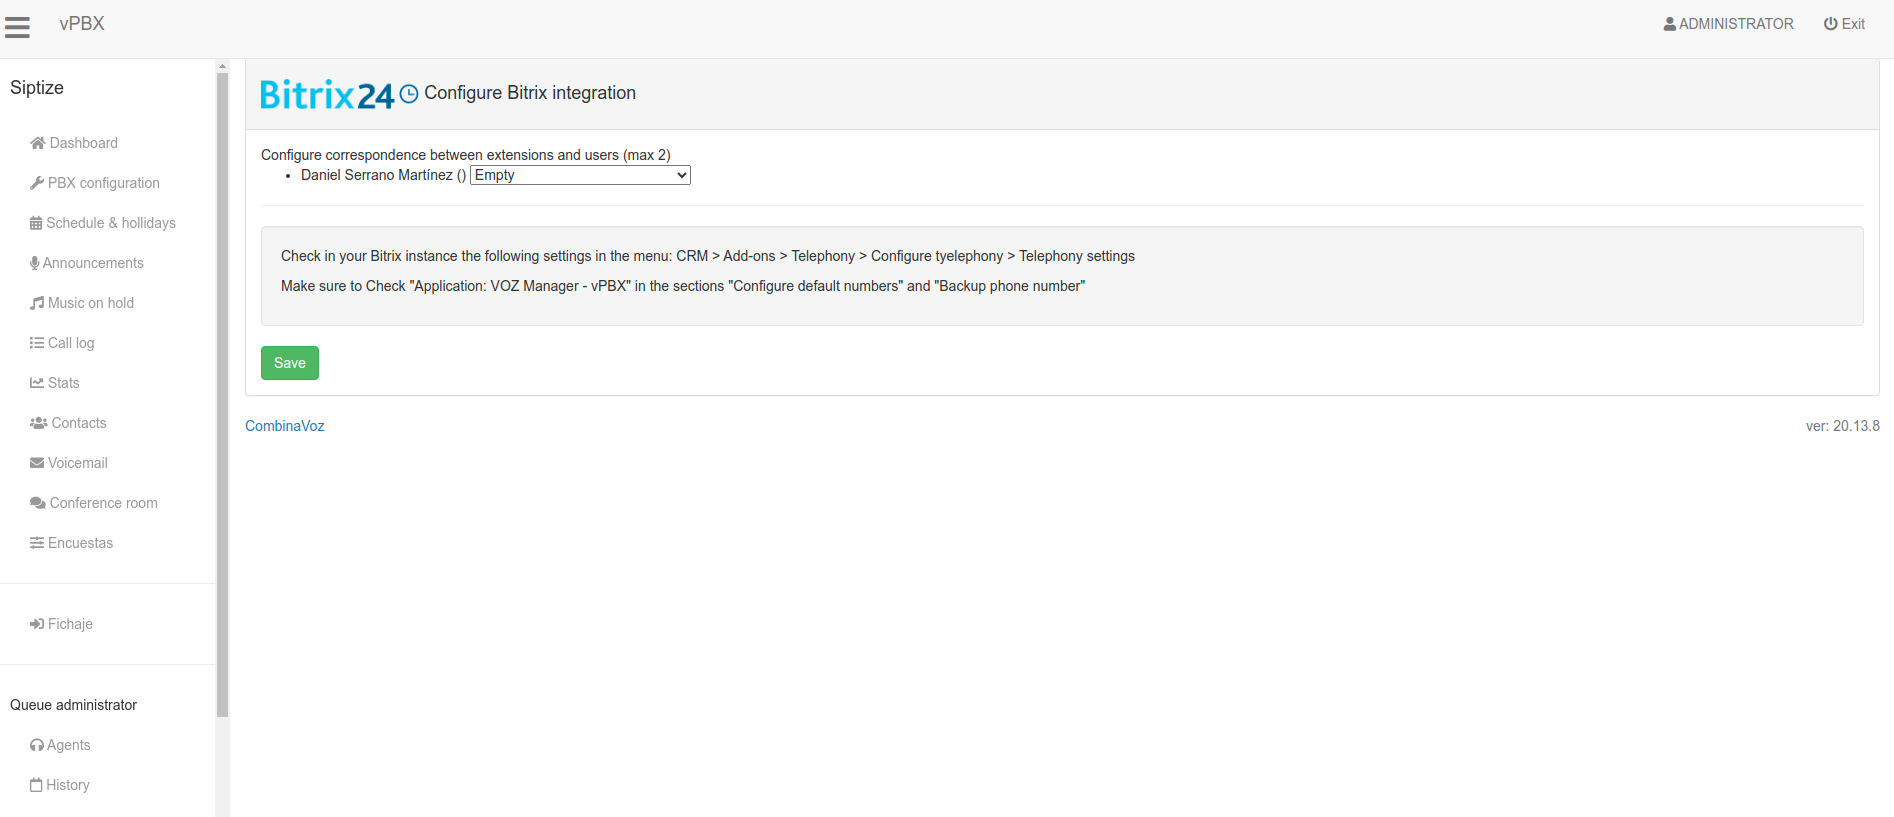Open the extension dropdown showing Empty

[x=580, y=175]
